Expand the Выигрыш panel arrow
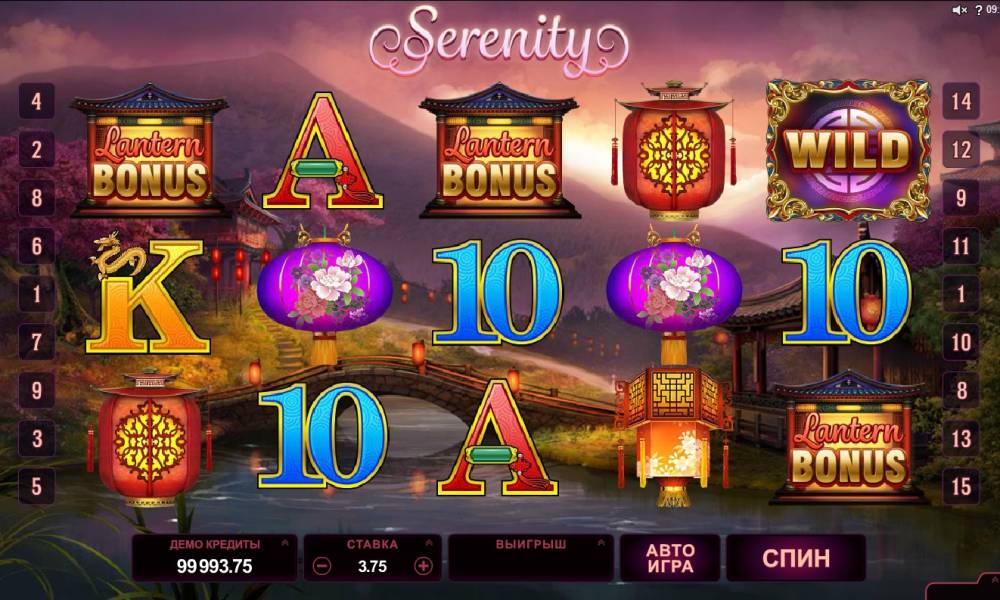The image size is (1000, 600). (601, 543)
